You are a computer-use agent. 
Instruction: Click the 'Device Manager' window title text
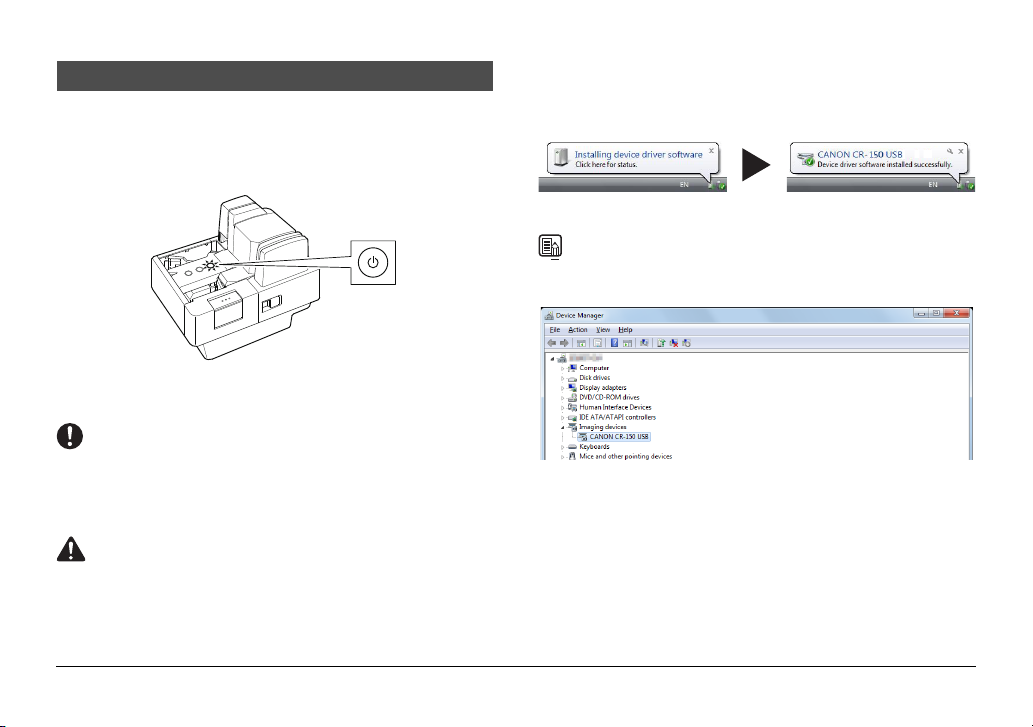[580, 315]
